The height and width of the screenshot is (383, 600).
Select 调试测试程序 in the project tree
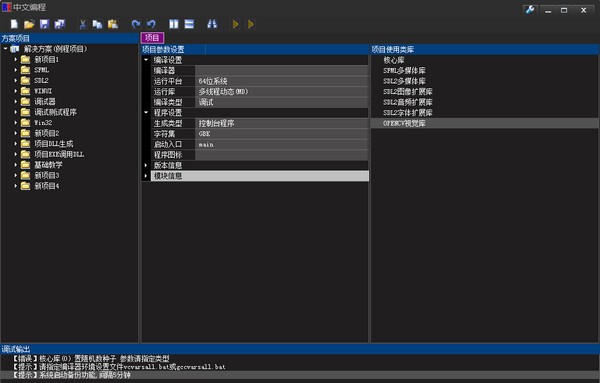(55, 112)
